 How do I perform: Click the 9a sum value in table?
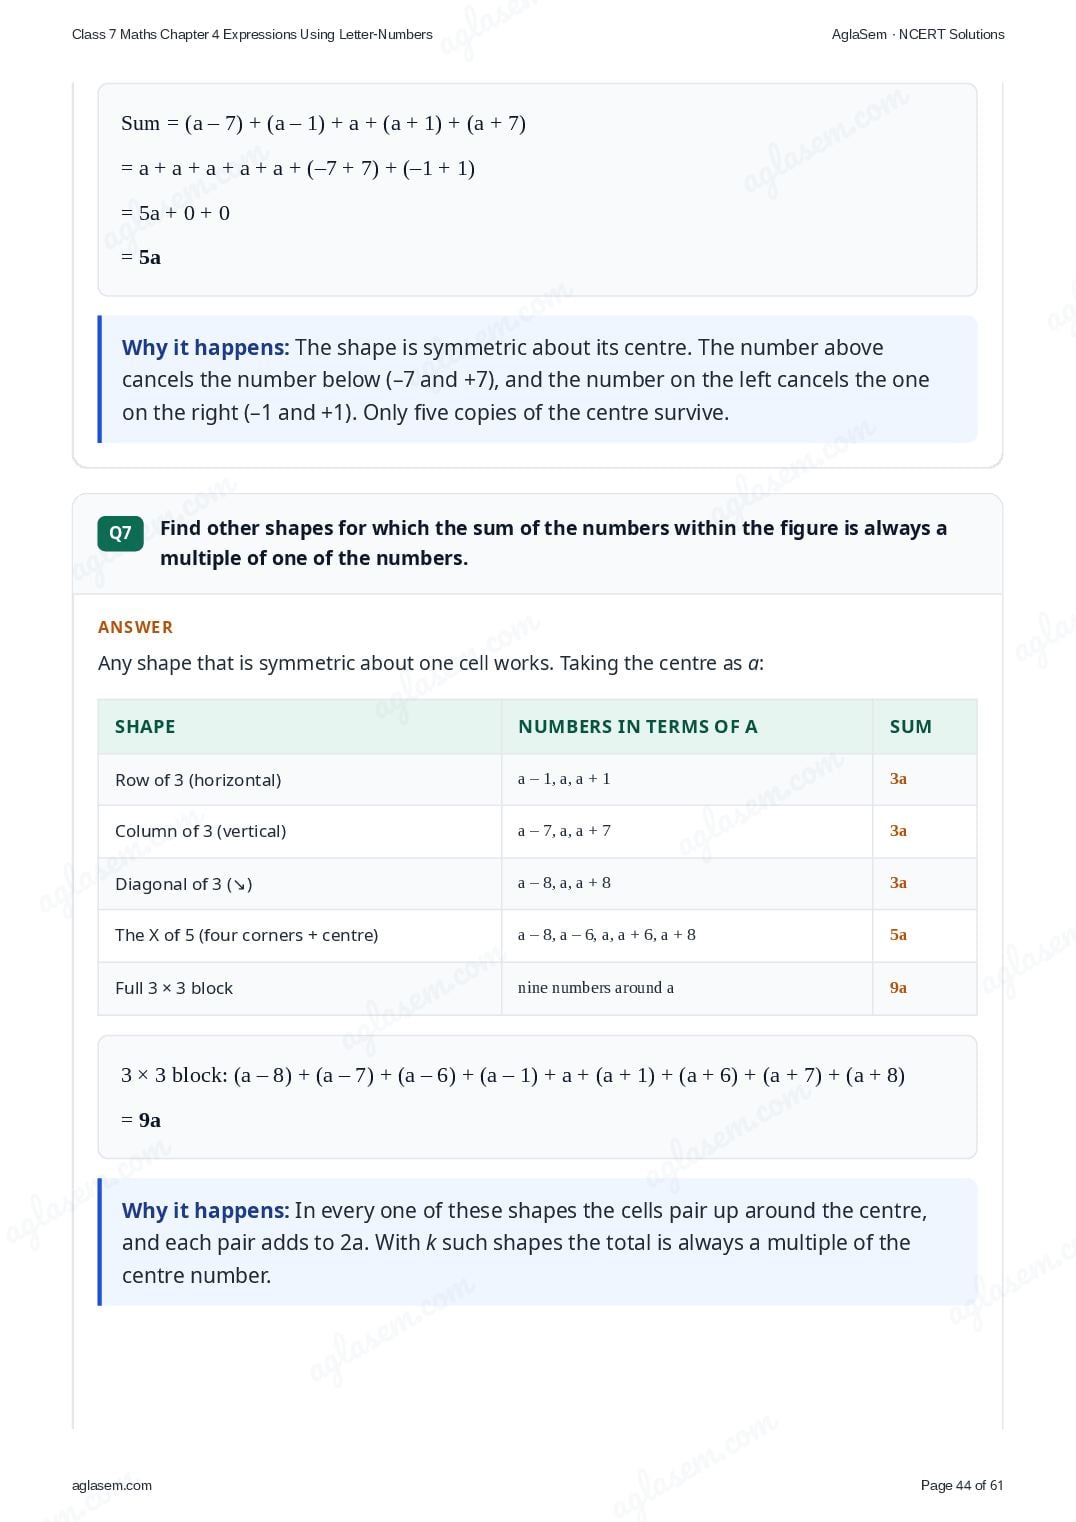pos(898,987)
